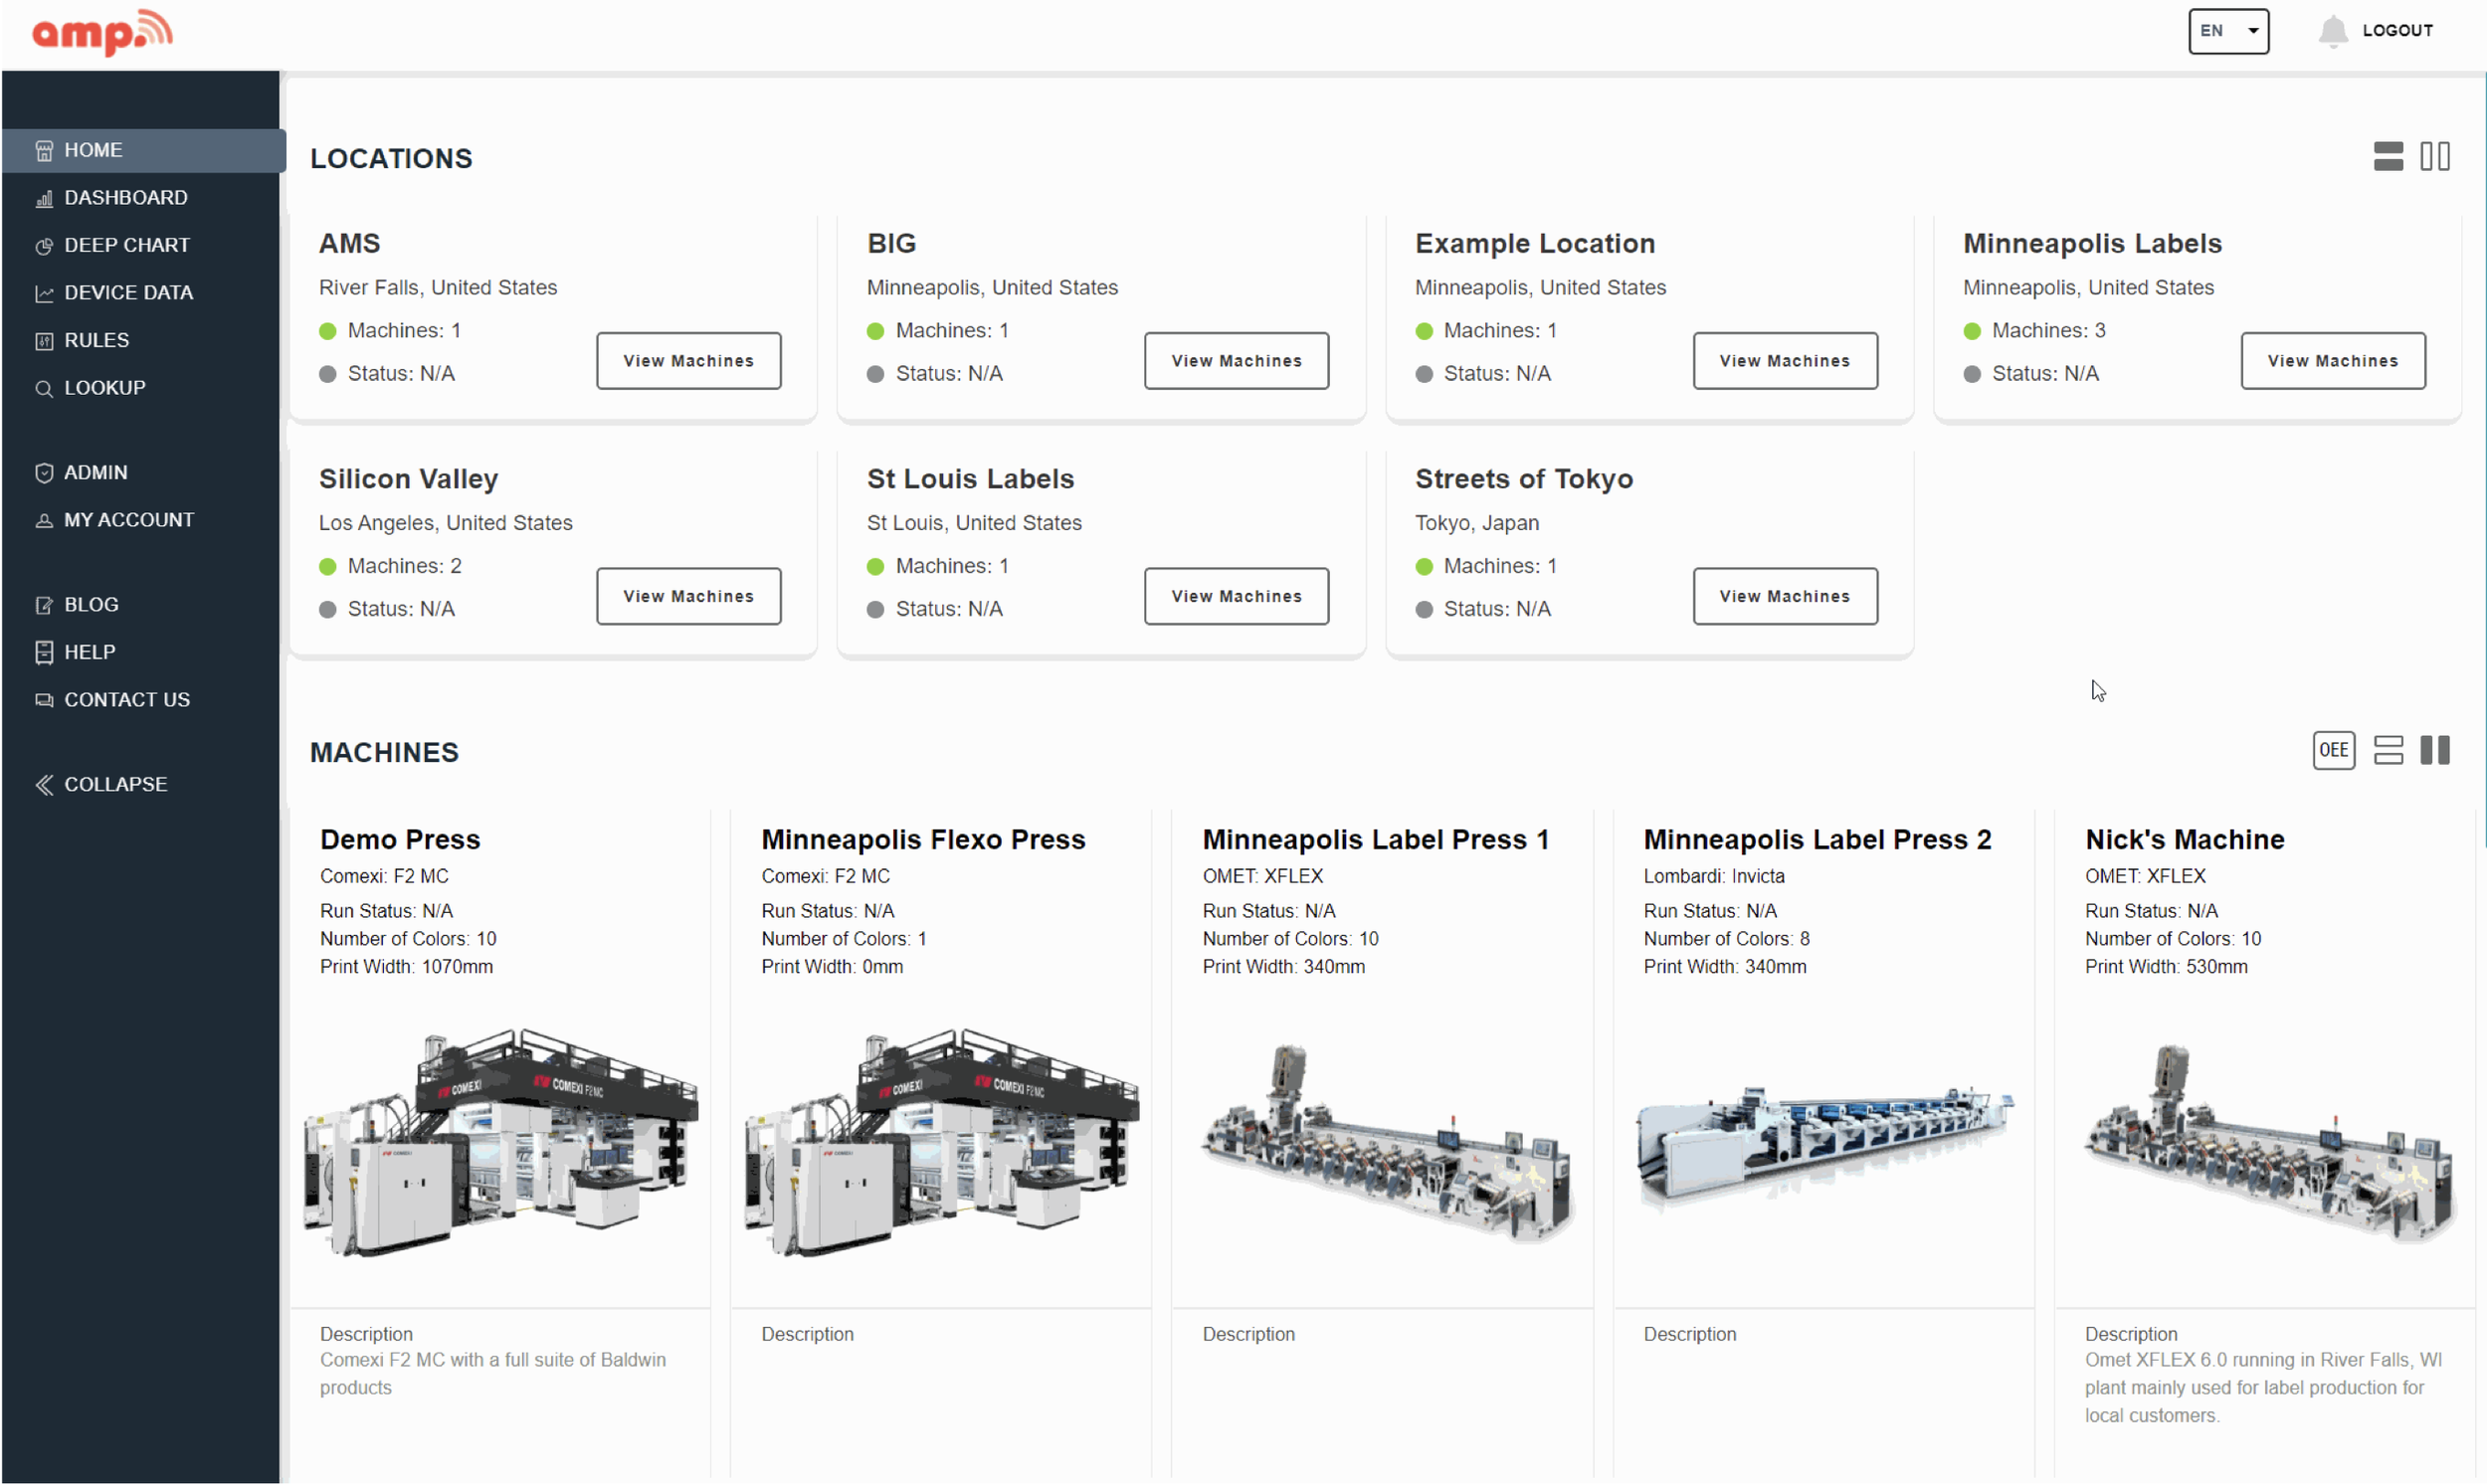Click the Help book icon
Image resolution: width=2487 pixels, height=1484 pixels.
(44, 652)
